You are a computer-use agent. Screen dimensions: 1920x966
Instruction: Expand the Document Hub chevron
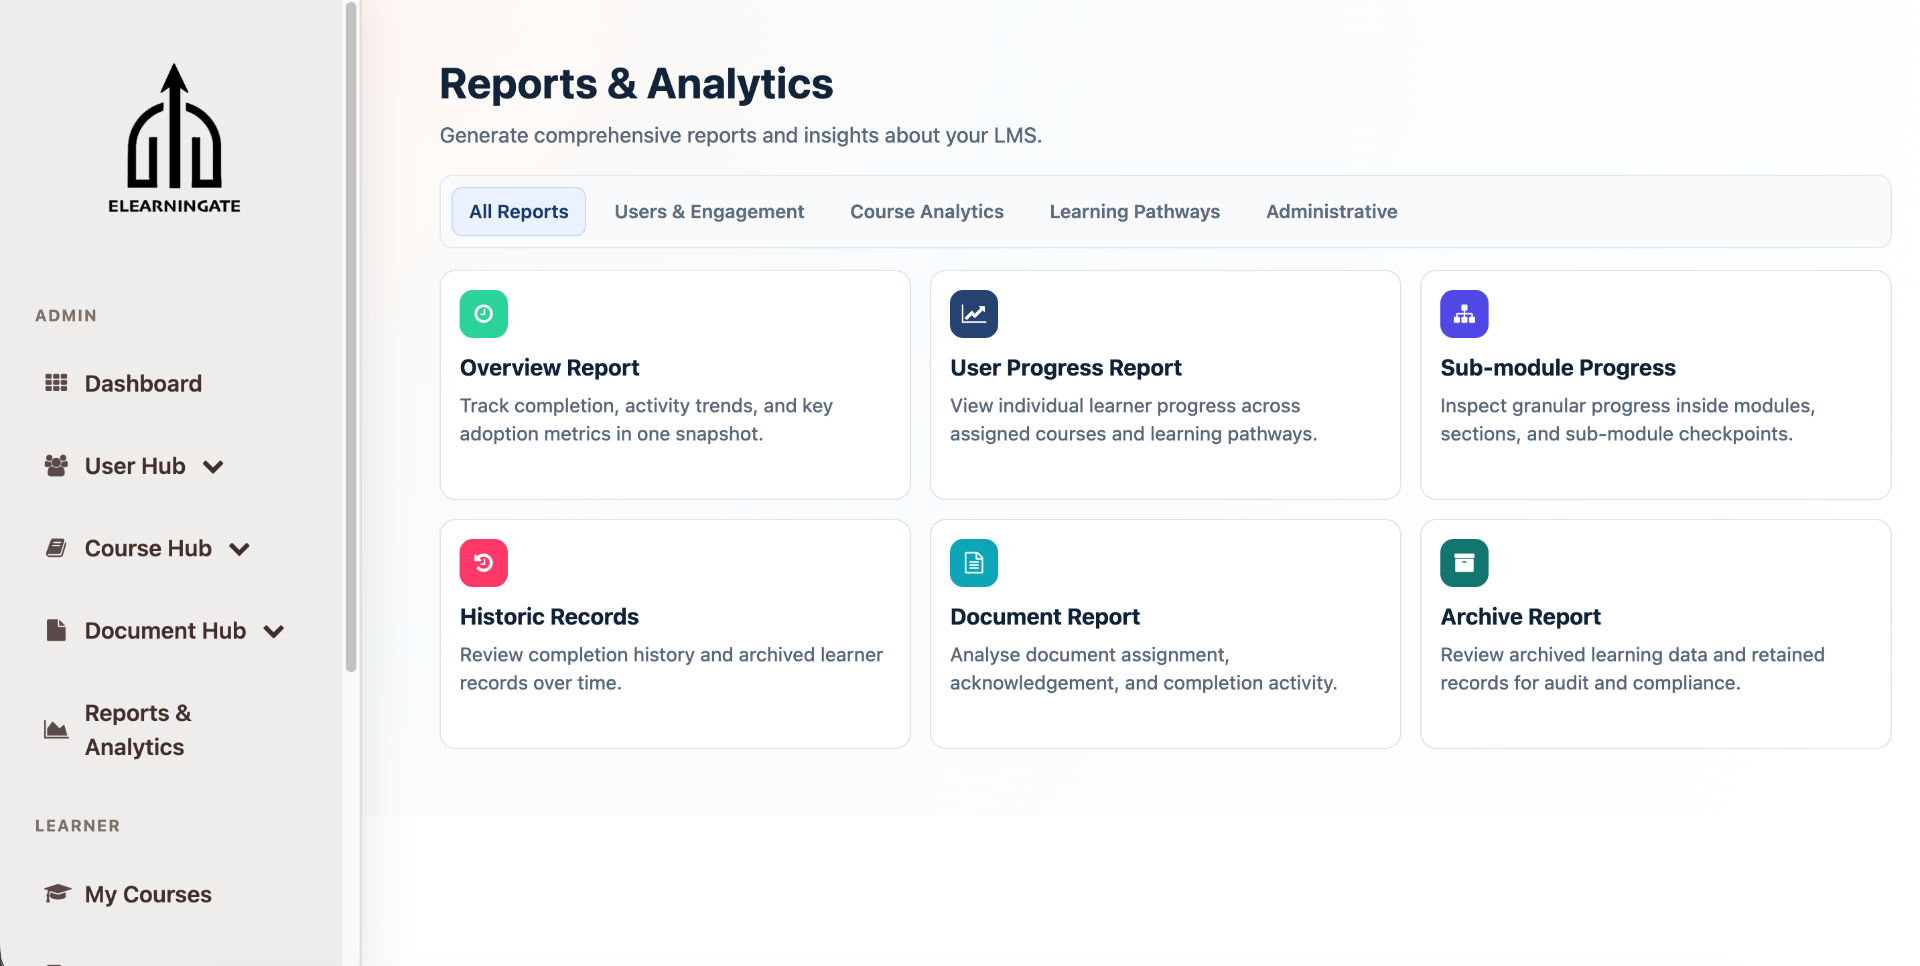pyautogui.click(x=274, y=631)
